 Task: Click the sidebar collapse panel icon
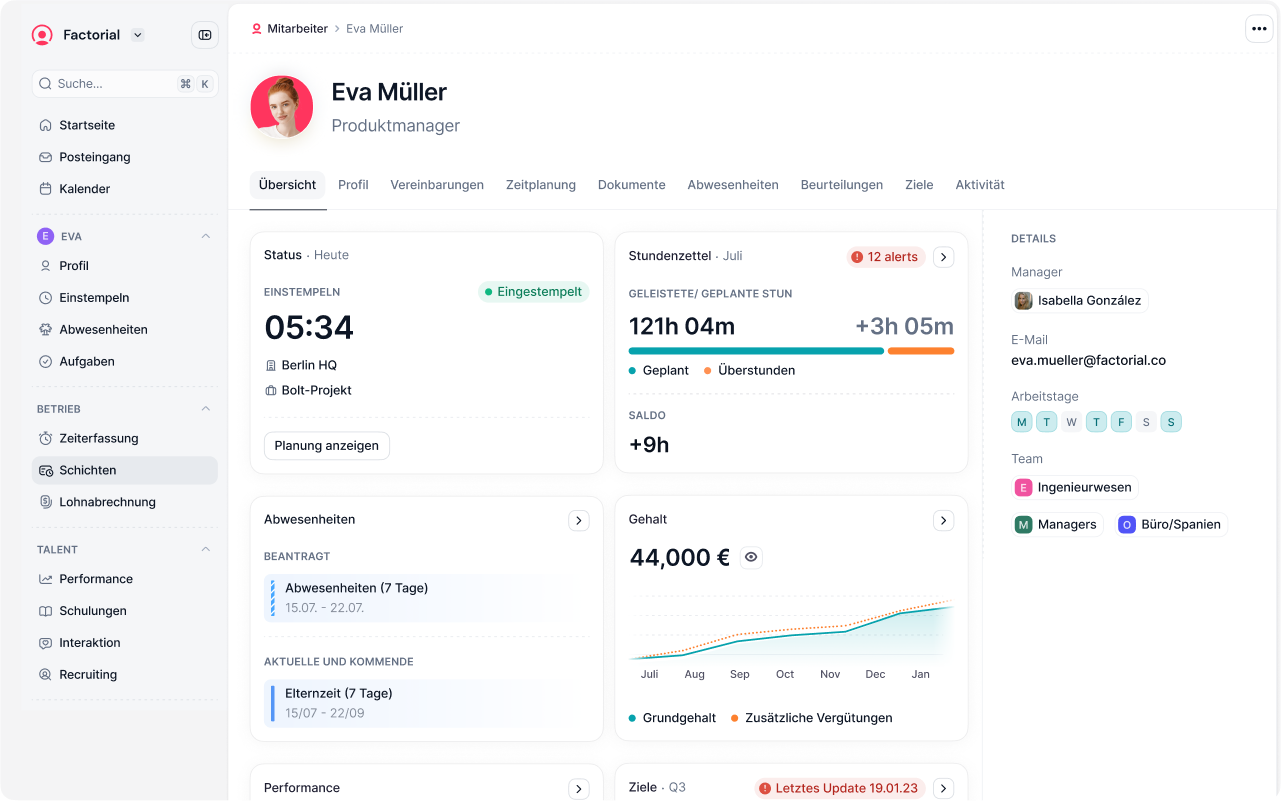(205, 35)
